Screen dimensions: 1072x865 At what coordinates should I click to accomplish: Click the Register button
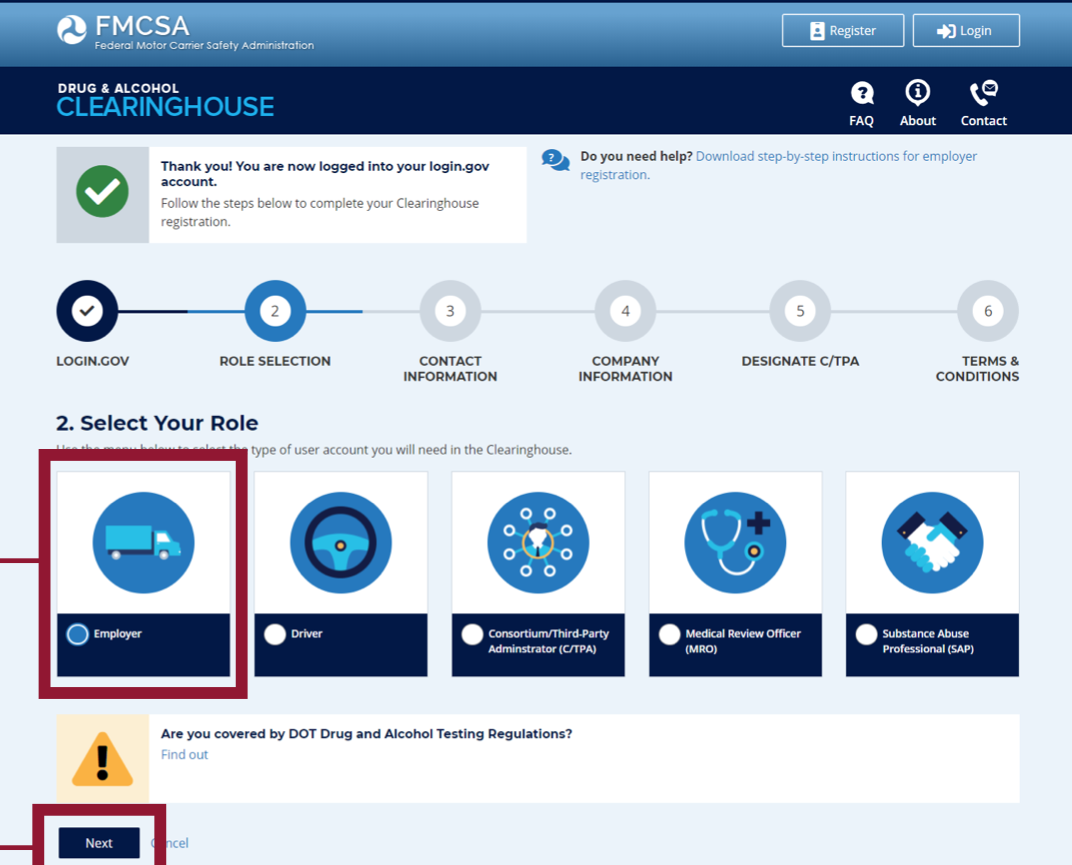click(x=843, y=30)
